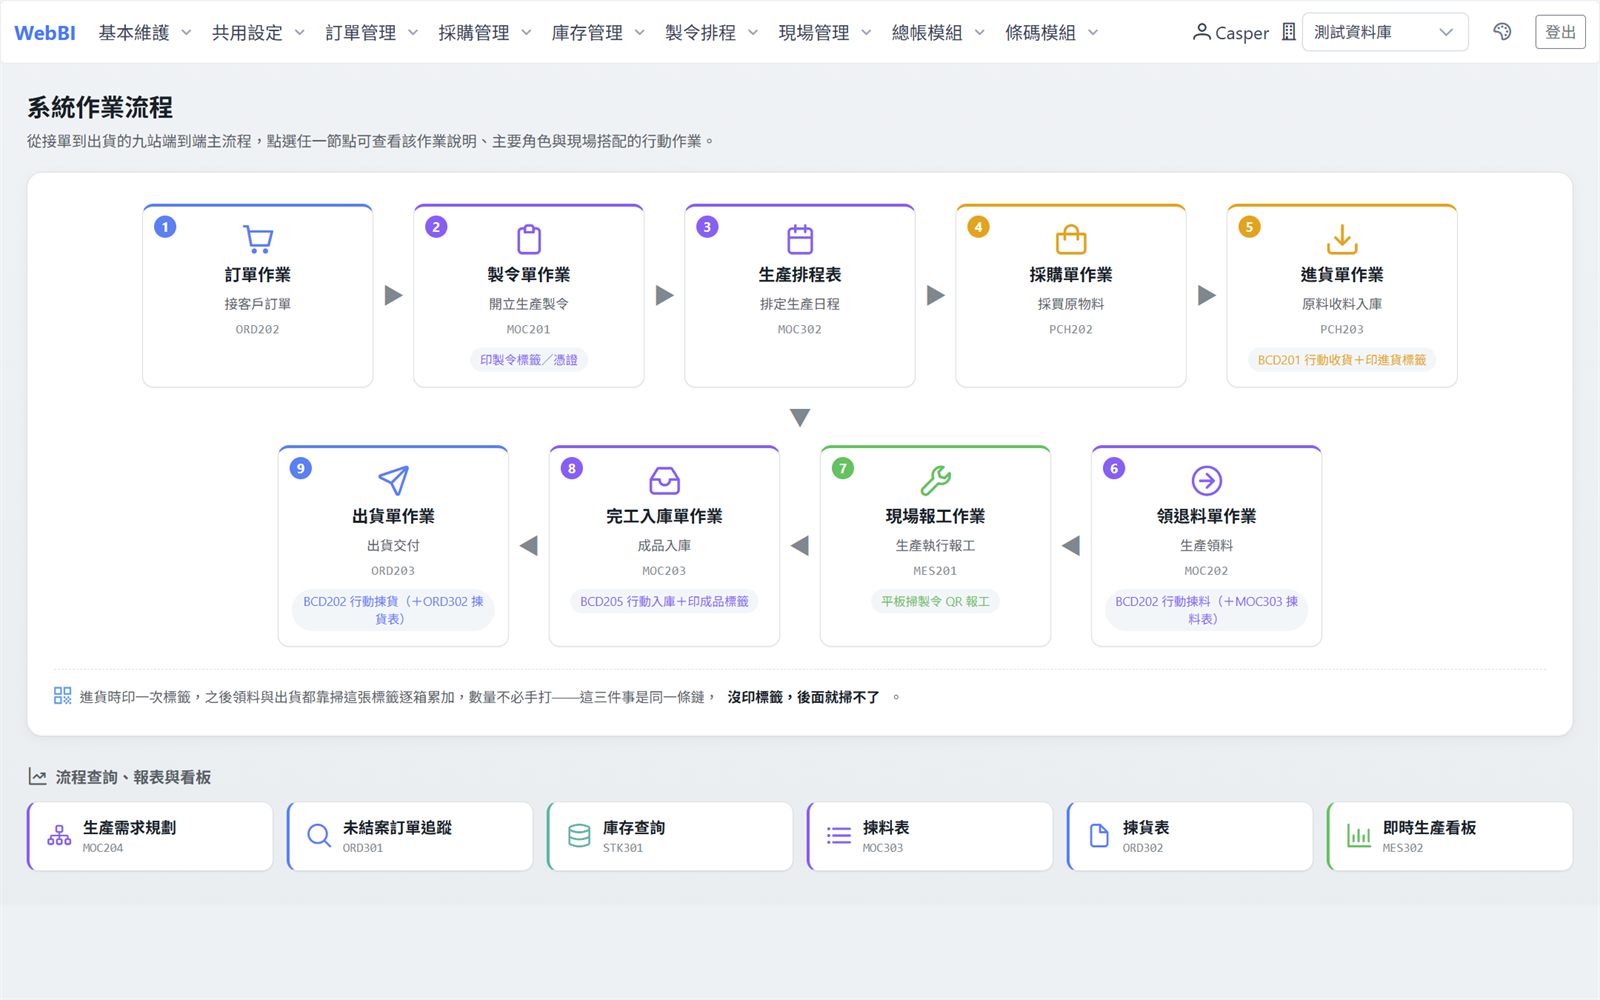Click the BCD202 行動揀料 tag in 領退料單作業
Screen dimensions: 1600x1000
1207,610
